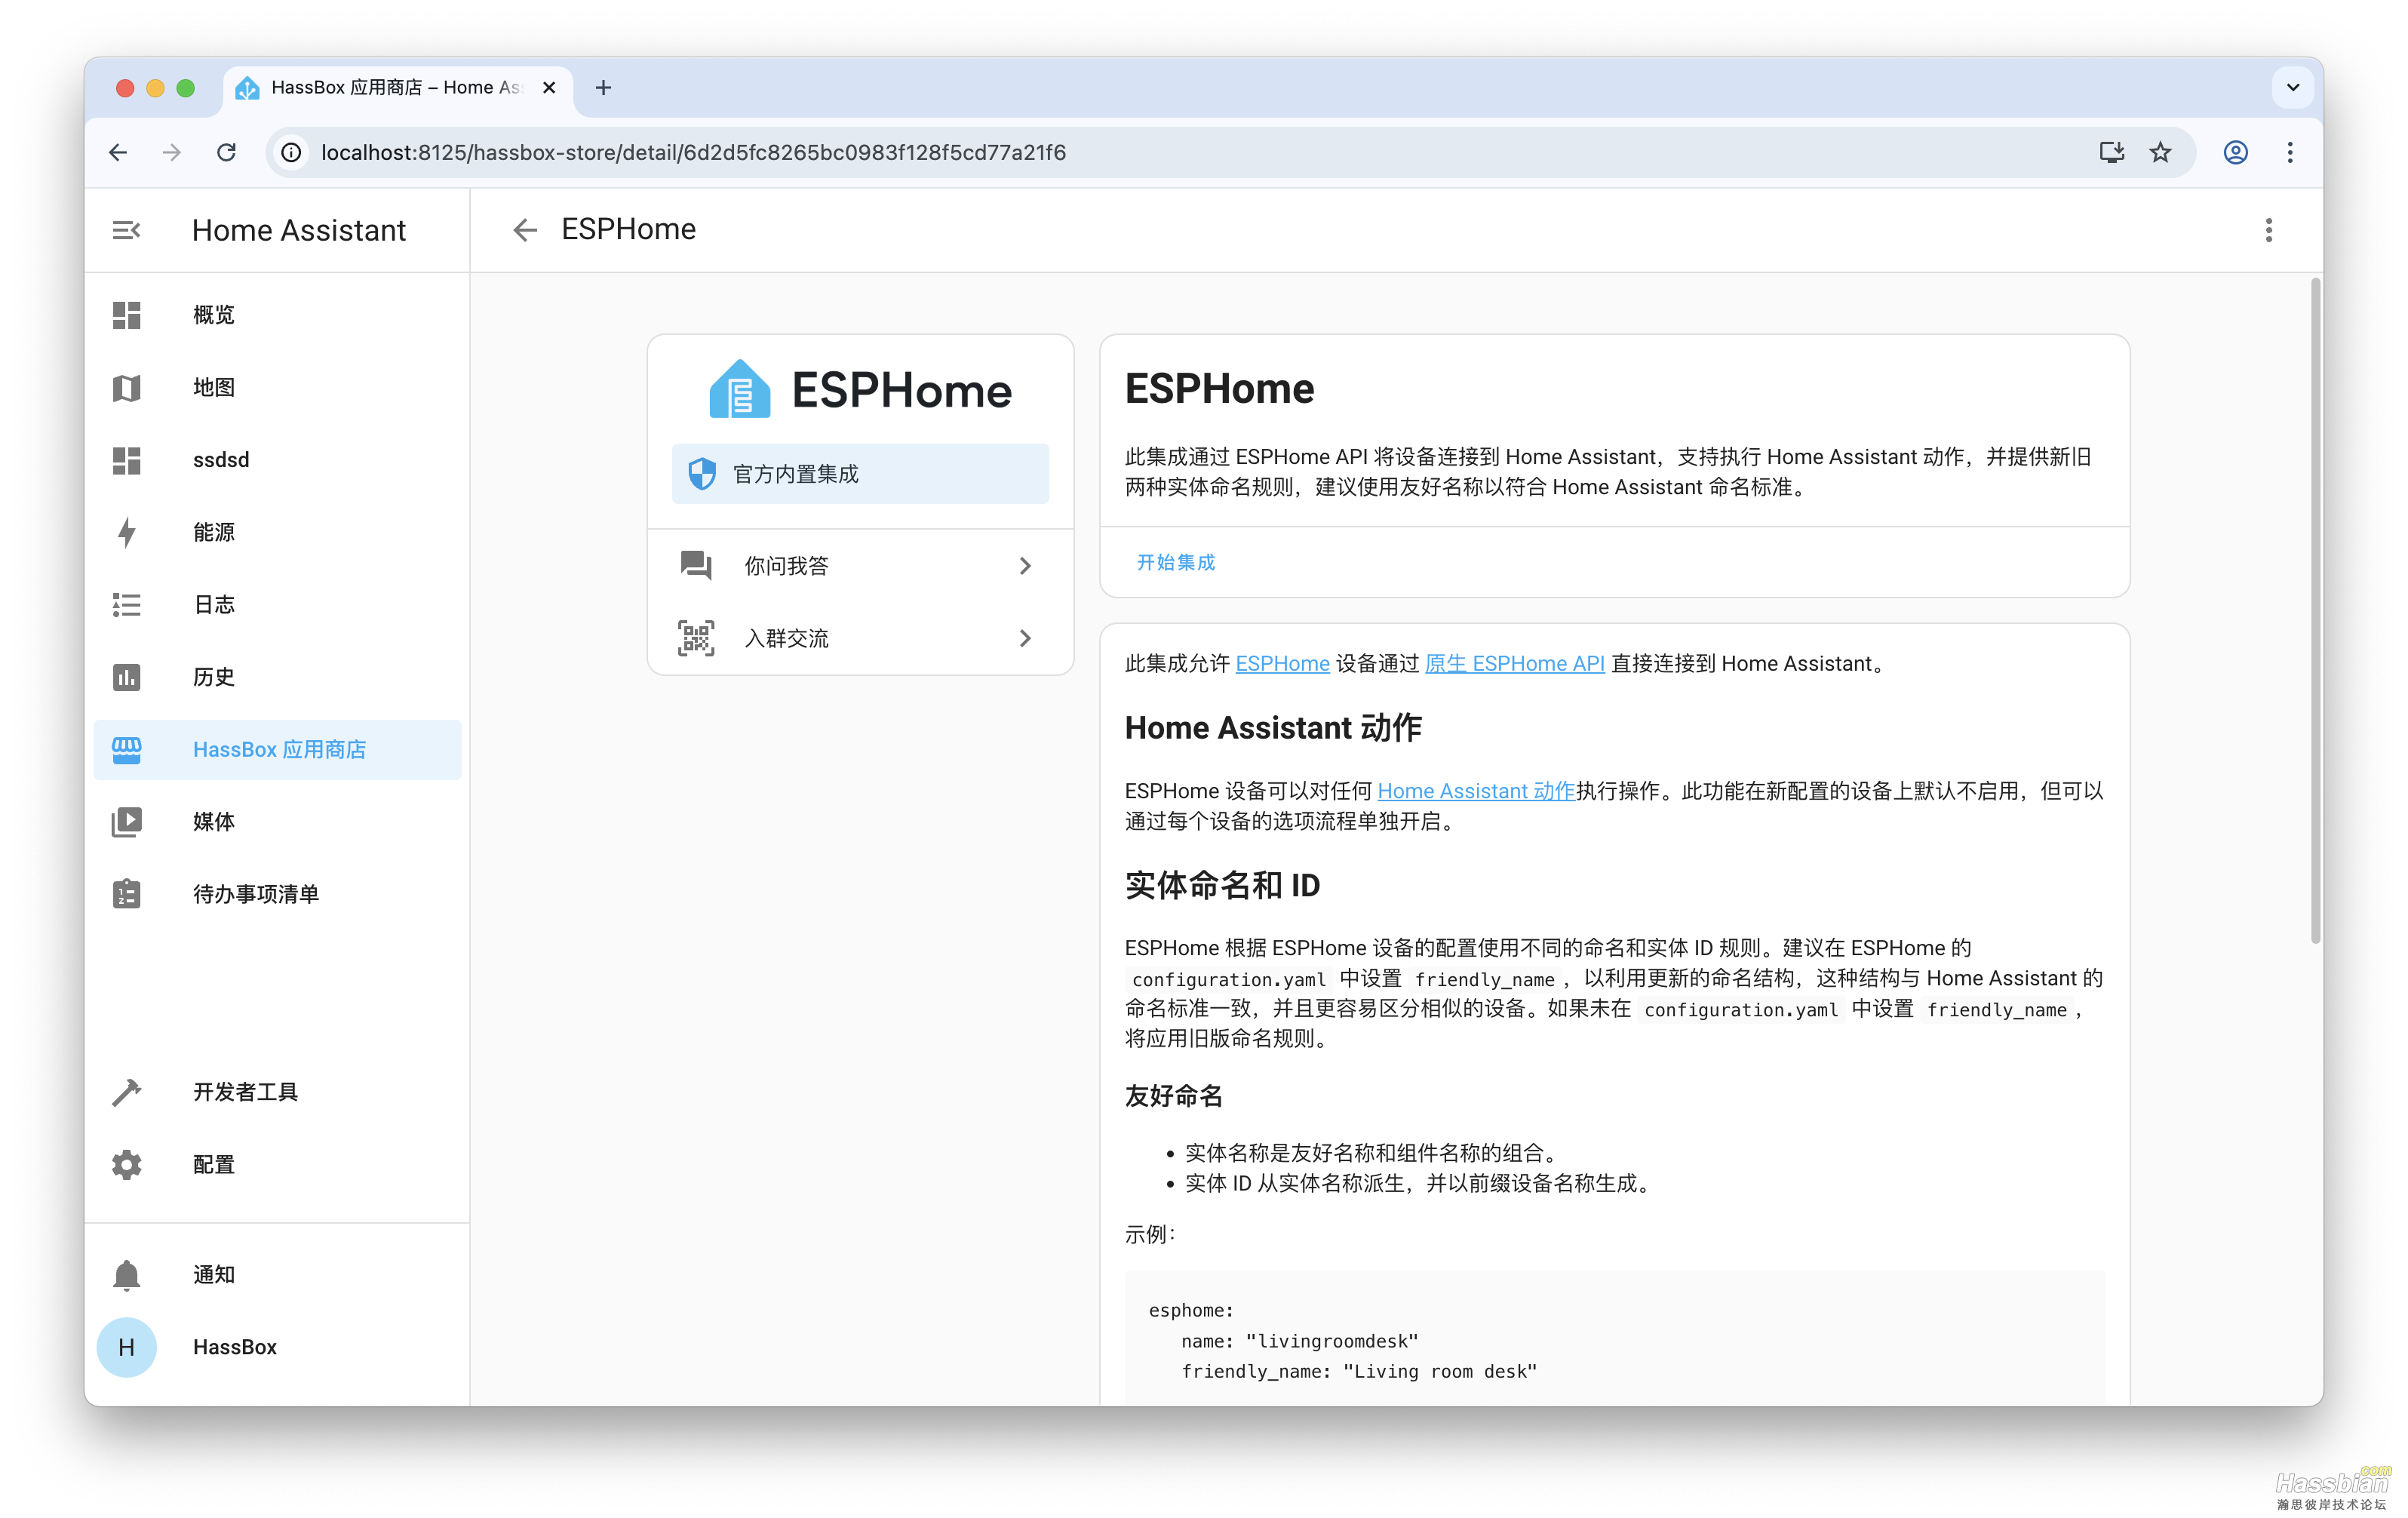2408x1518 pixels.
Task: Click the 入群交流 row label
Action: tap(786, 638)
